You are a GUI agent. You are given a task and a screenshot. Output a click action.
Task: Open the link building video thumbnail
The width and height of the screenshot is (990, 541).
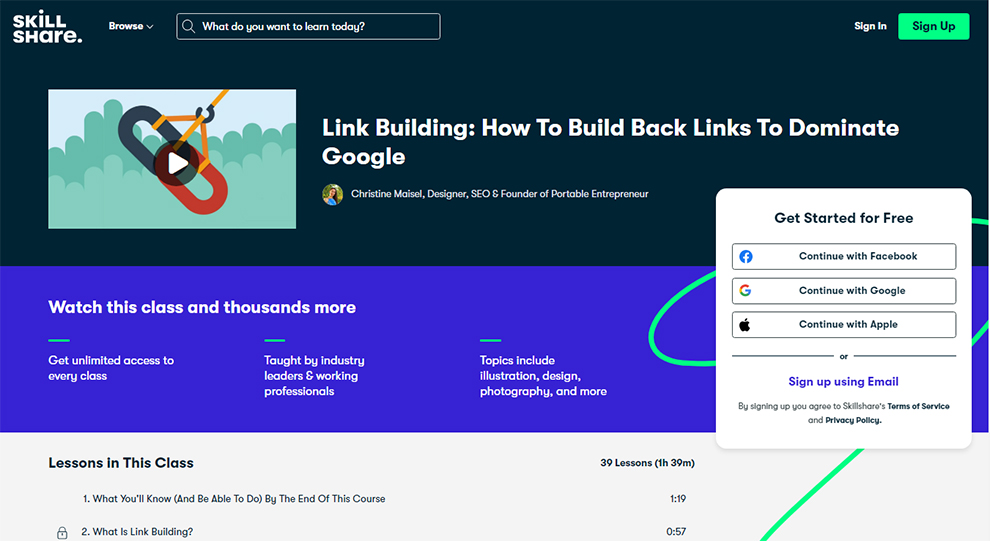[x=172, y=158]
